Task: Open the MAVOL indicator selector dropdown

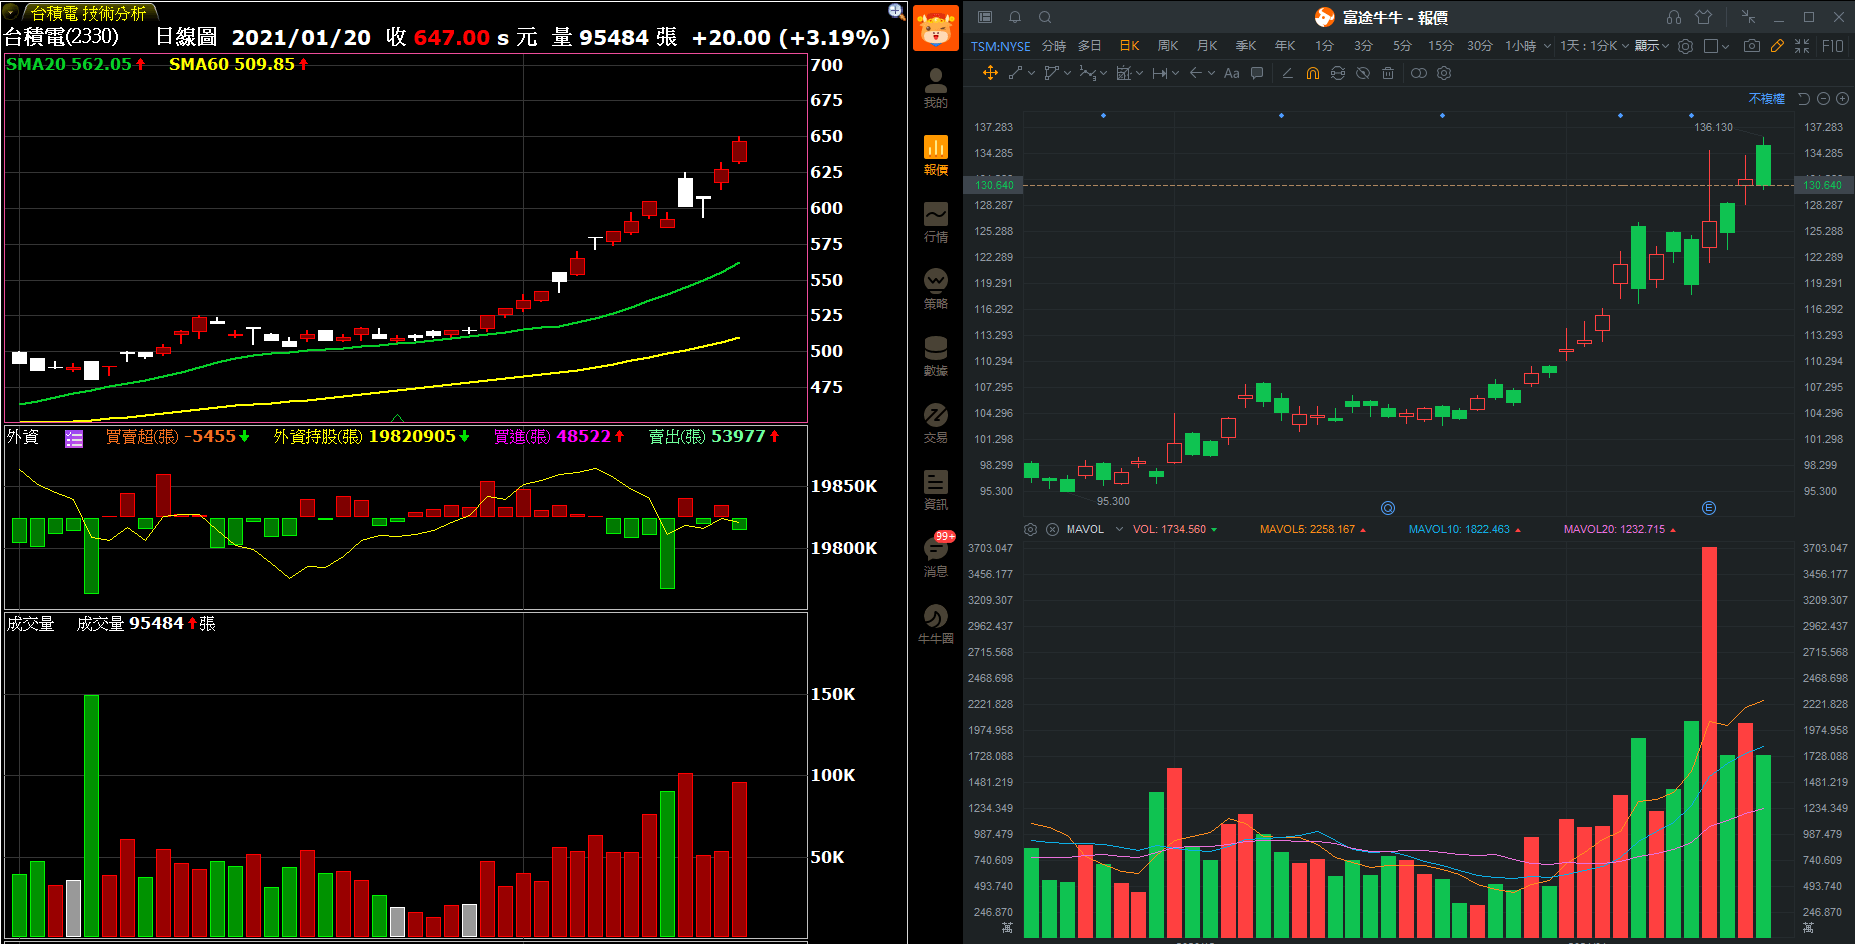Action: click(1119, 529)
